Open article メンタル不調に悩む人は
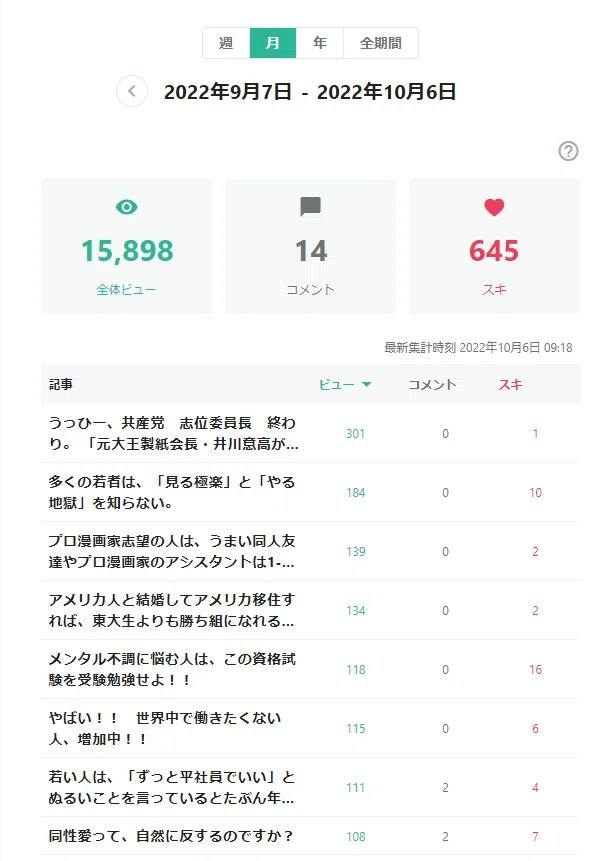603x861 pixels. [172, 669]
